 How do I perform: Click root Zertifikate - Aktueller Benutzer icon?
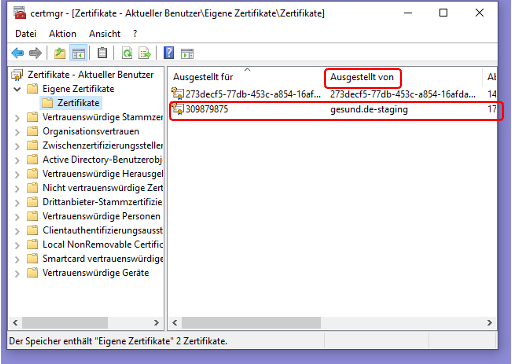pyautogui.click(x=17, y=75)
